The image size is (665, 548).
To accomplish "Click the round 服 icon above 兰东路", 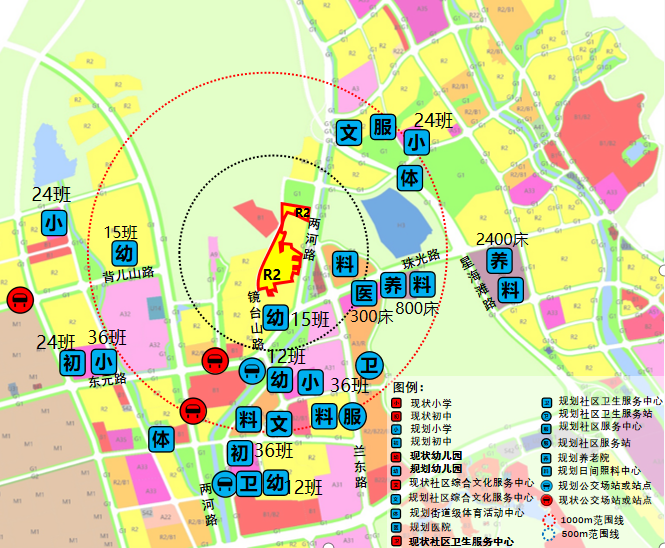I will click(x=350, y=416).
